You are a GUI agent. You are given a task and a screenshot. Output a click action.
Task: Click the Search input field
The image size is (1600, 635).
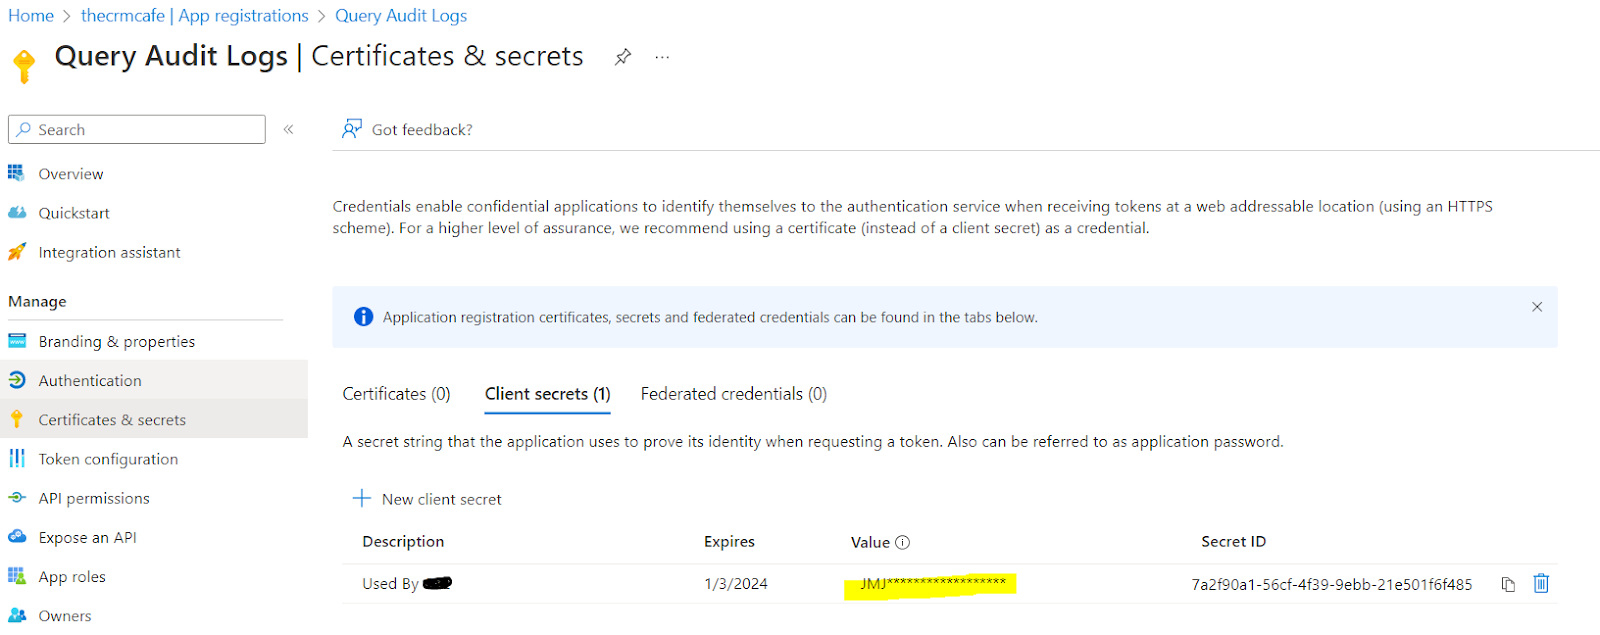[137, 129]
